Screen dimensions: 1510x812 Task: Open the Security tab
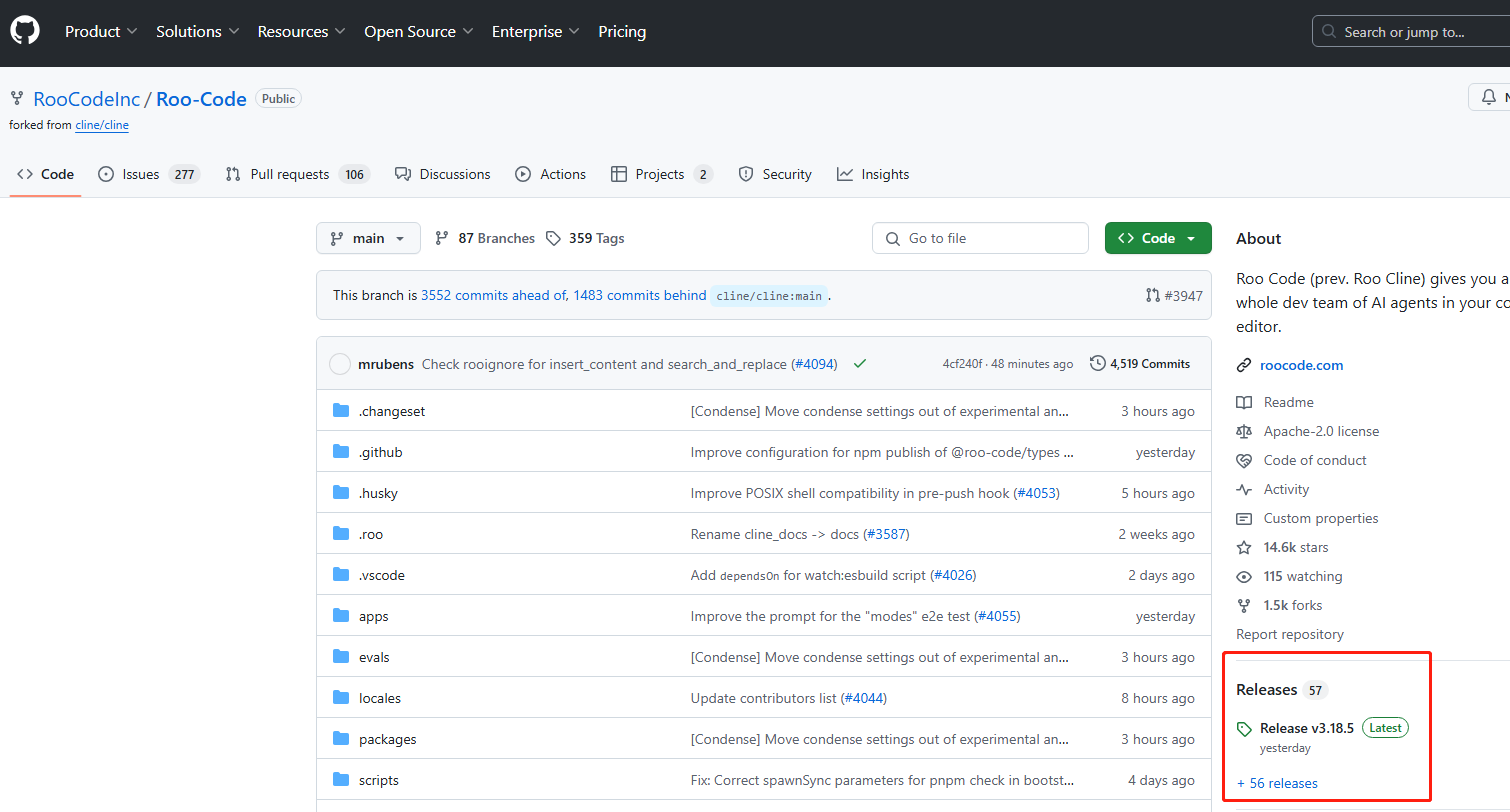pyautogui.click(x=775, y=174)
